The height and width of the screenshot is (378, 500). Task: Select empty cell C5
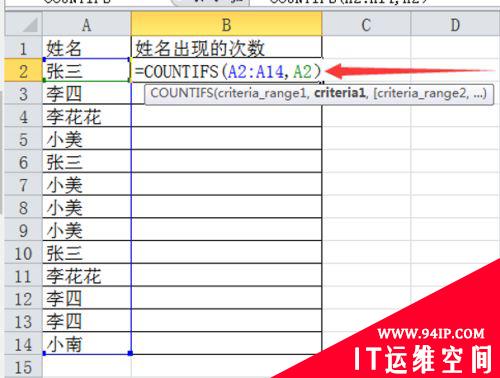(x=366, y=139)
